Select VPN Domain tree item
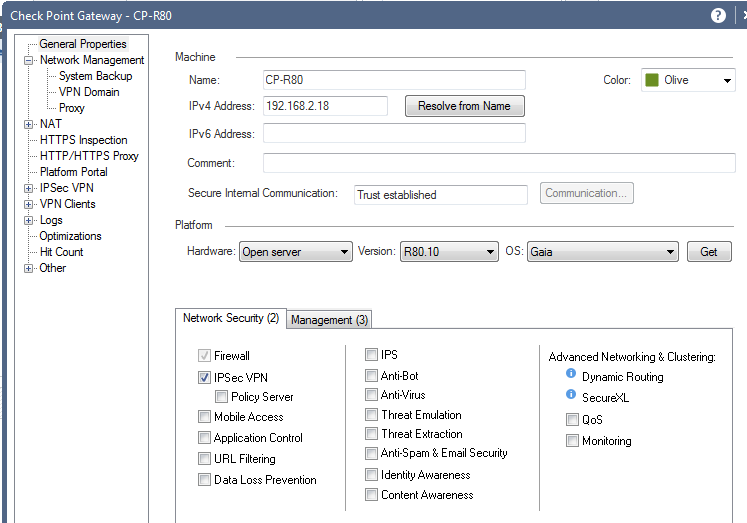This screenshot has width=747, height=523. (89, 92)
